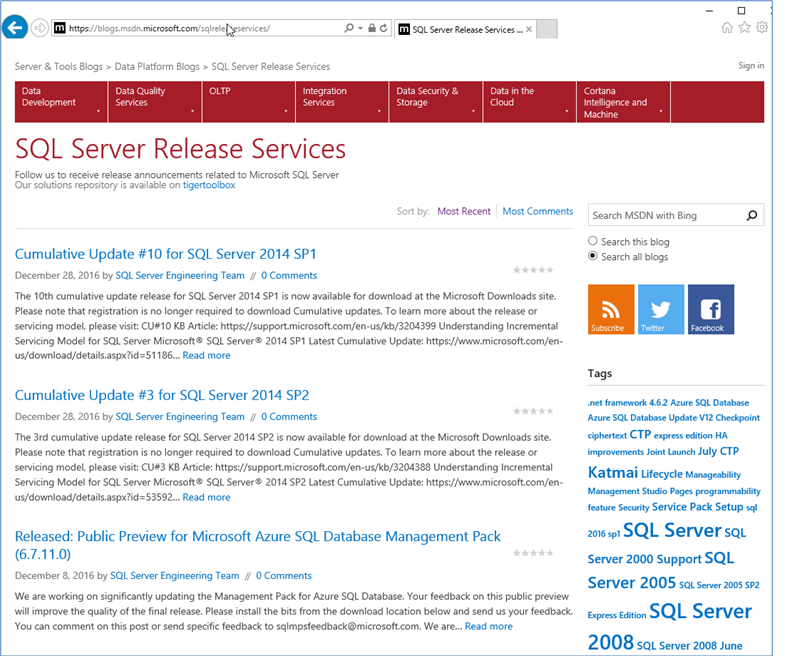The height and width of the screenshot is (657, 800).
Task: Rate the Azure Management Pack post stars
Action: [533, 553]
